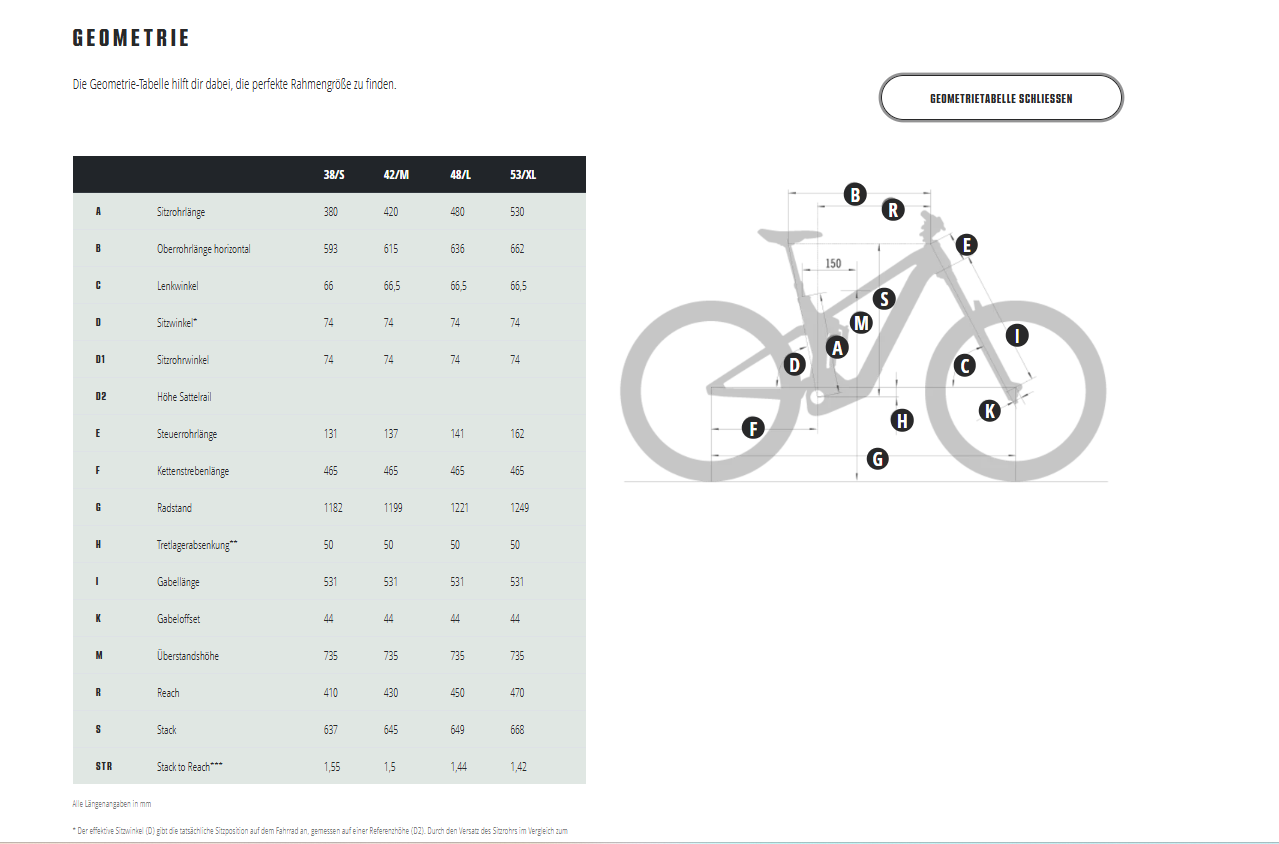Select the C head angle marker
This screenshot has height=844, width=1279.
pos(964,366)
